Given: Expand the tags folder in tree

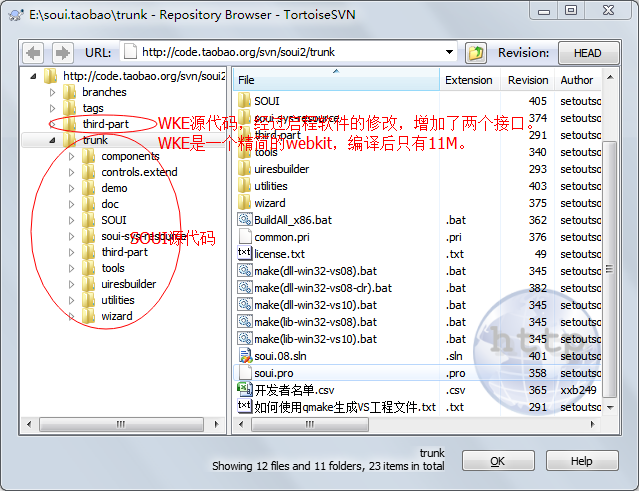Looking at the screenshot, I should 53,108.
